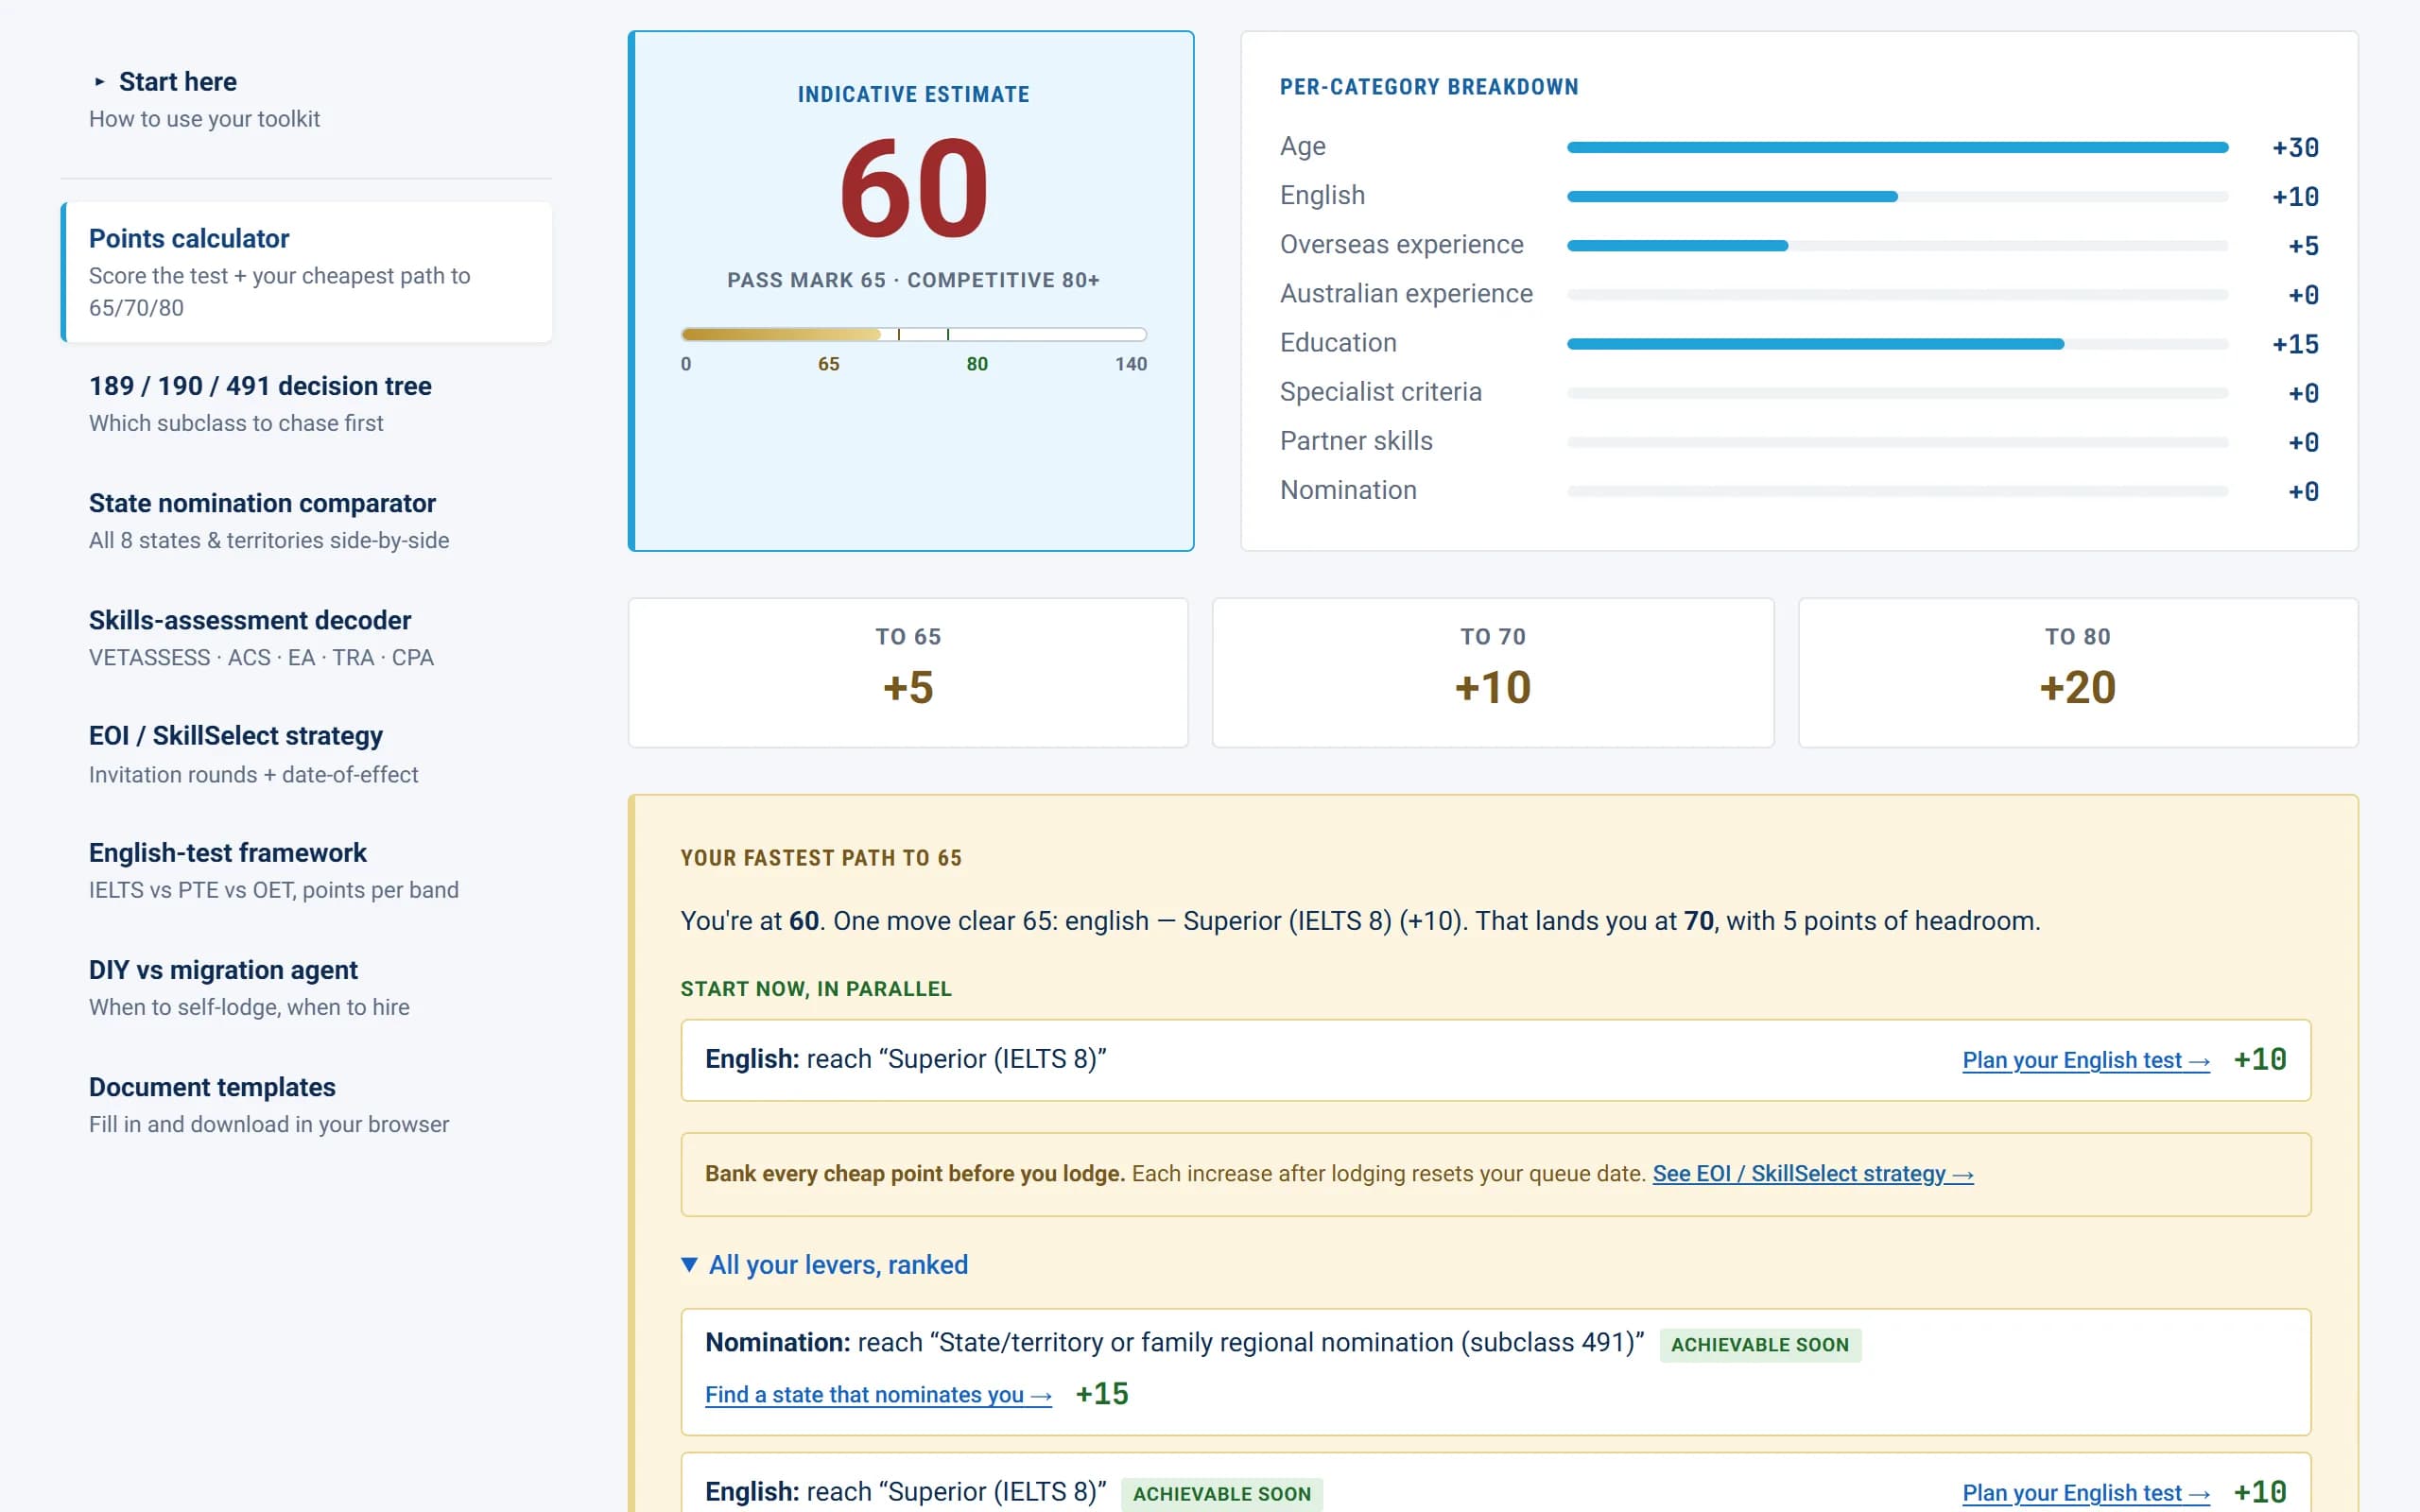The height and width of the screenshot is (1512, 2420).
Task: Click the indicative estimate score 60
Action: [913, 189]
